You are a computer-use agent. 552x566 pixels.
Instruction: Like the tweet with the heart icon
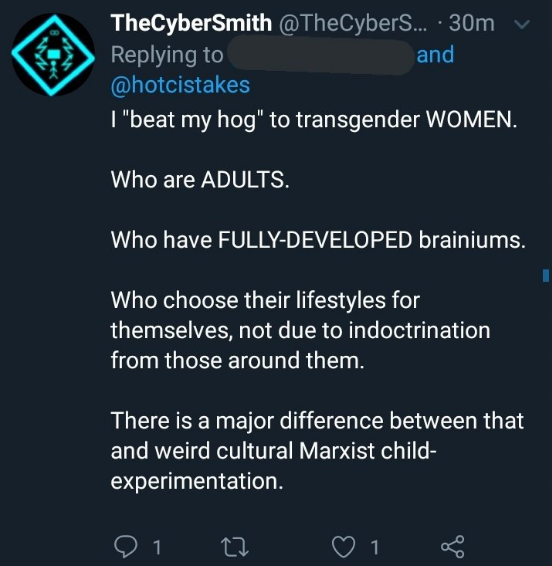[x=343, y=547]
